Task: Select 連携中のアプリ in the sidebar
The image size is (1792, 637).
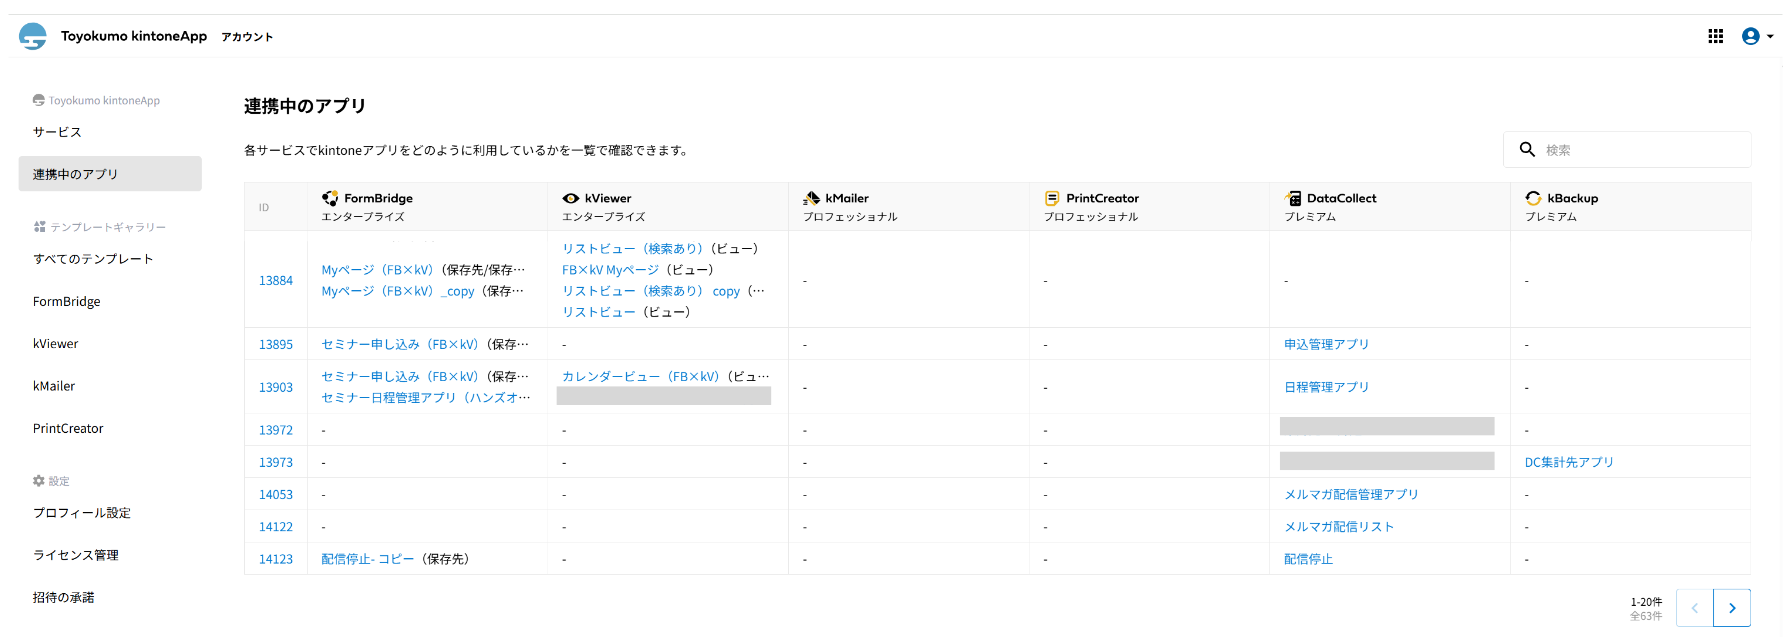Action: [110, 174]
